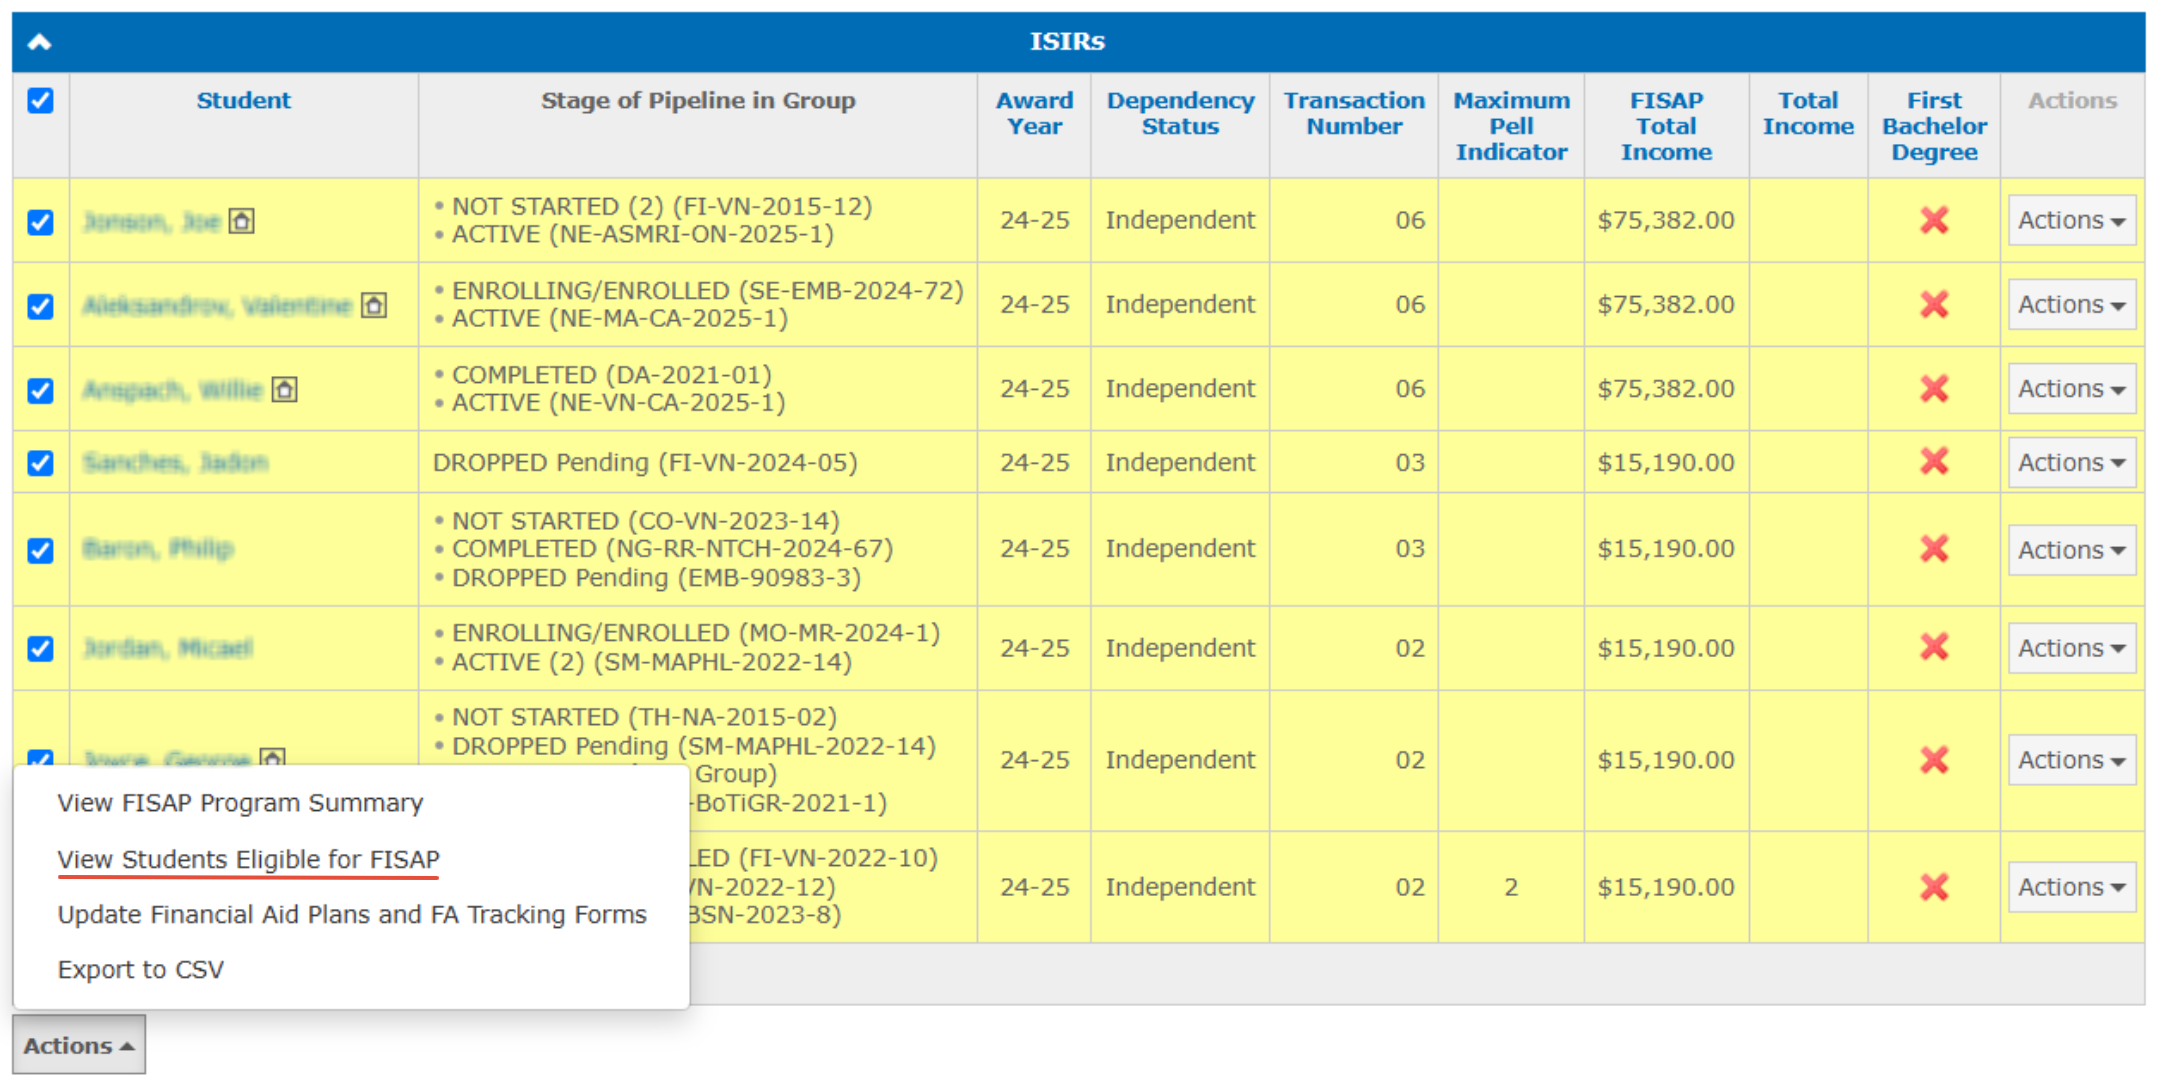This screenshot has height=1083, width=2163.
Task: Uncheck the first student row checkbox
Action: (40, 222)
